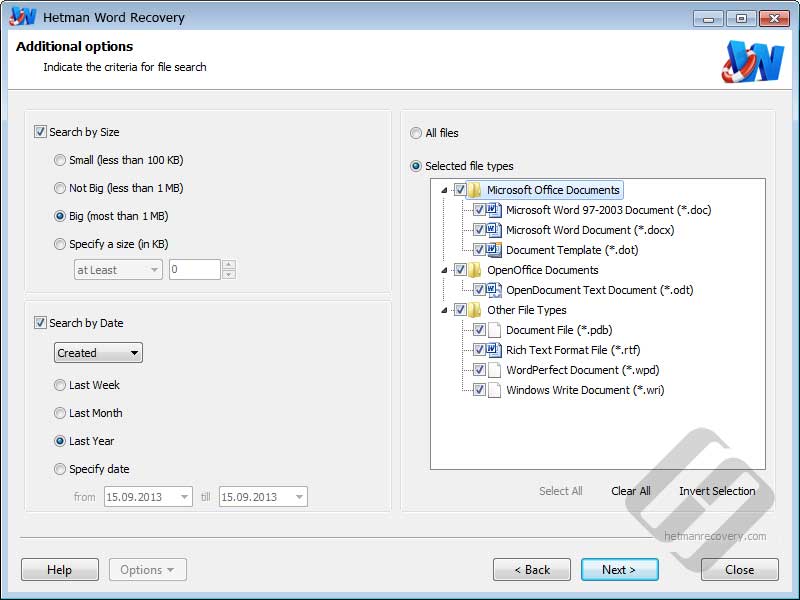Uncheck OpenDocument Text Document (*.odt) checkbox
The height and width of the screenshot is (600, 800).
click(x=479, y=290)
